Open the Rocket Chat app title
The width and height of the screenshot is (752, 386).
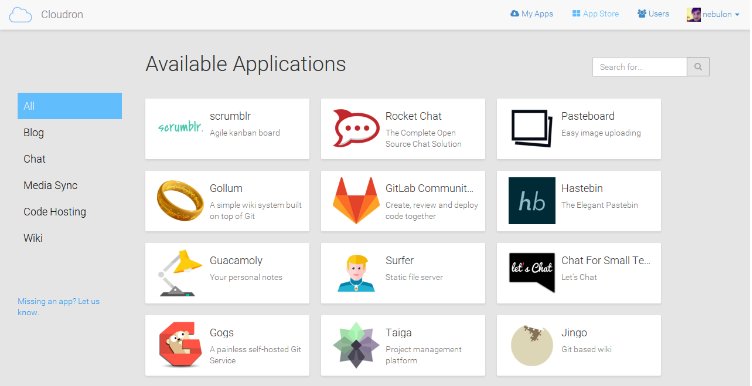click(x=413, y=116)
